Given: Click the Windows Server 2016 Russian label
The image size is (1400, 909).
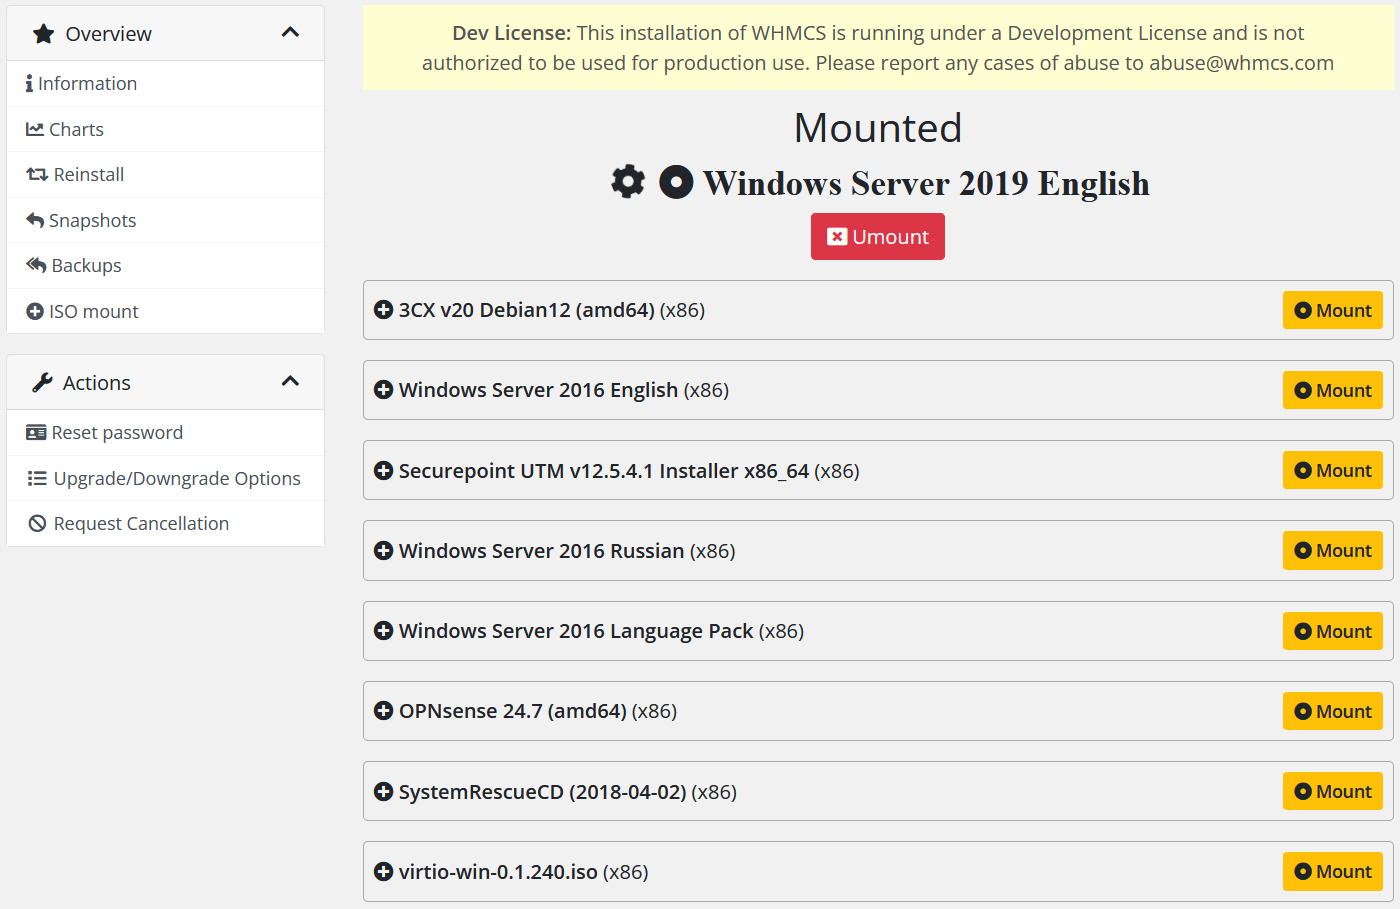Looking at the screenshot, I should [x=541, y=551].
